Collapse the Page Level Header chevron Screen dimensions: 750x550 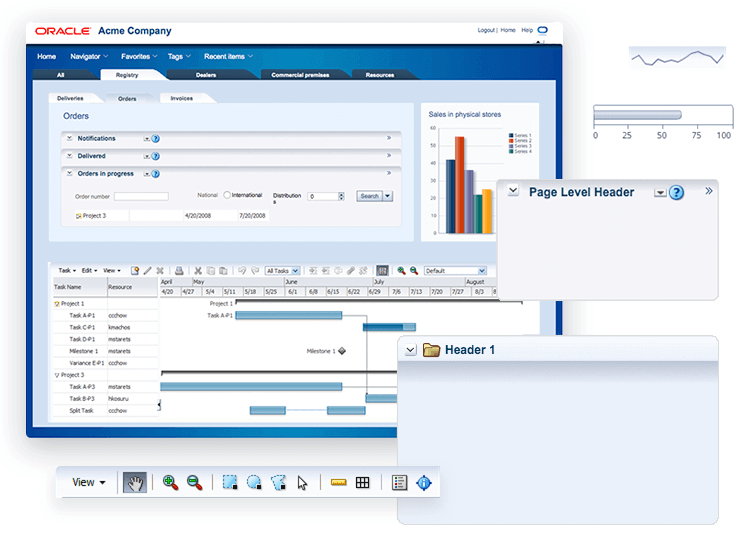point(513,190)
